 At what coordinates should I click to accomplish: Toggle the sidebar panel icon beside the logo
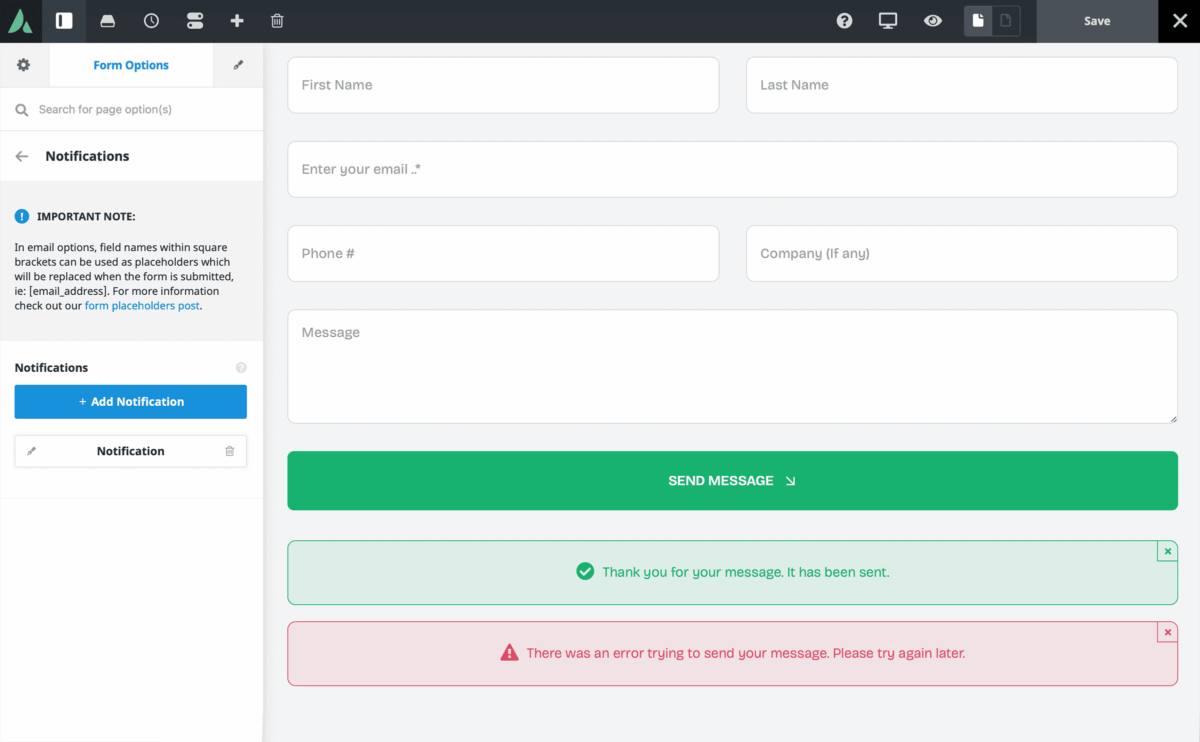[64, 21]
